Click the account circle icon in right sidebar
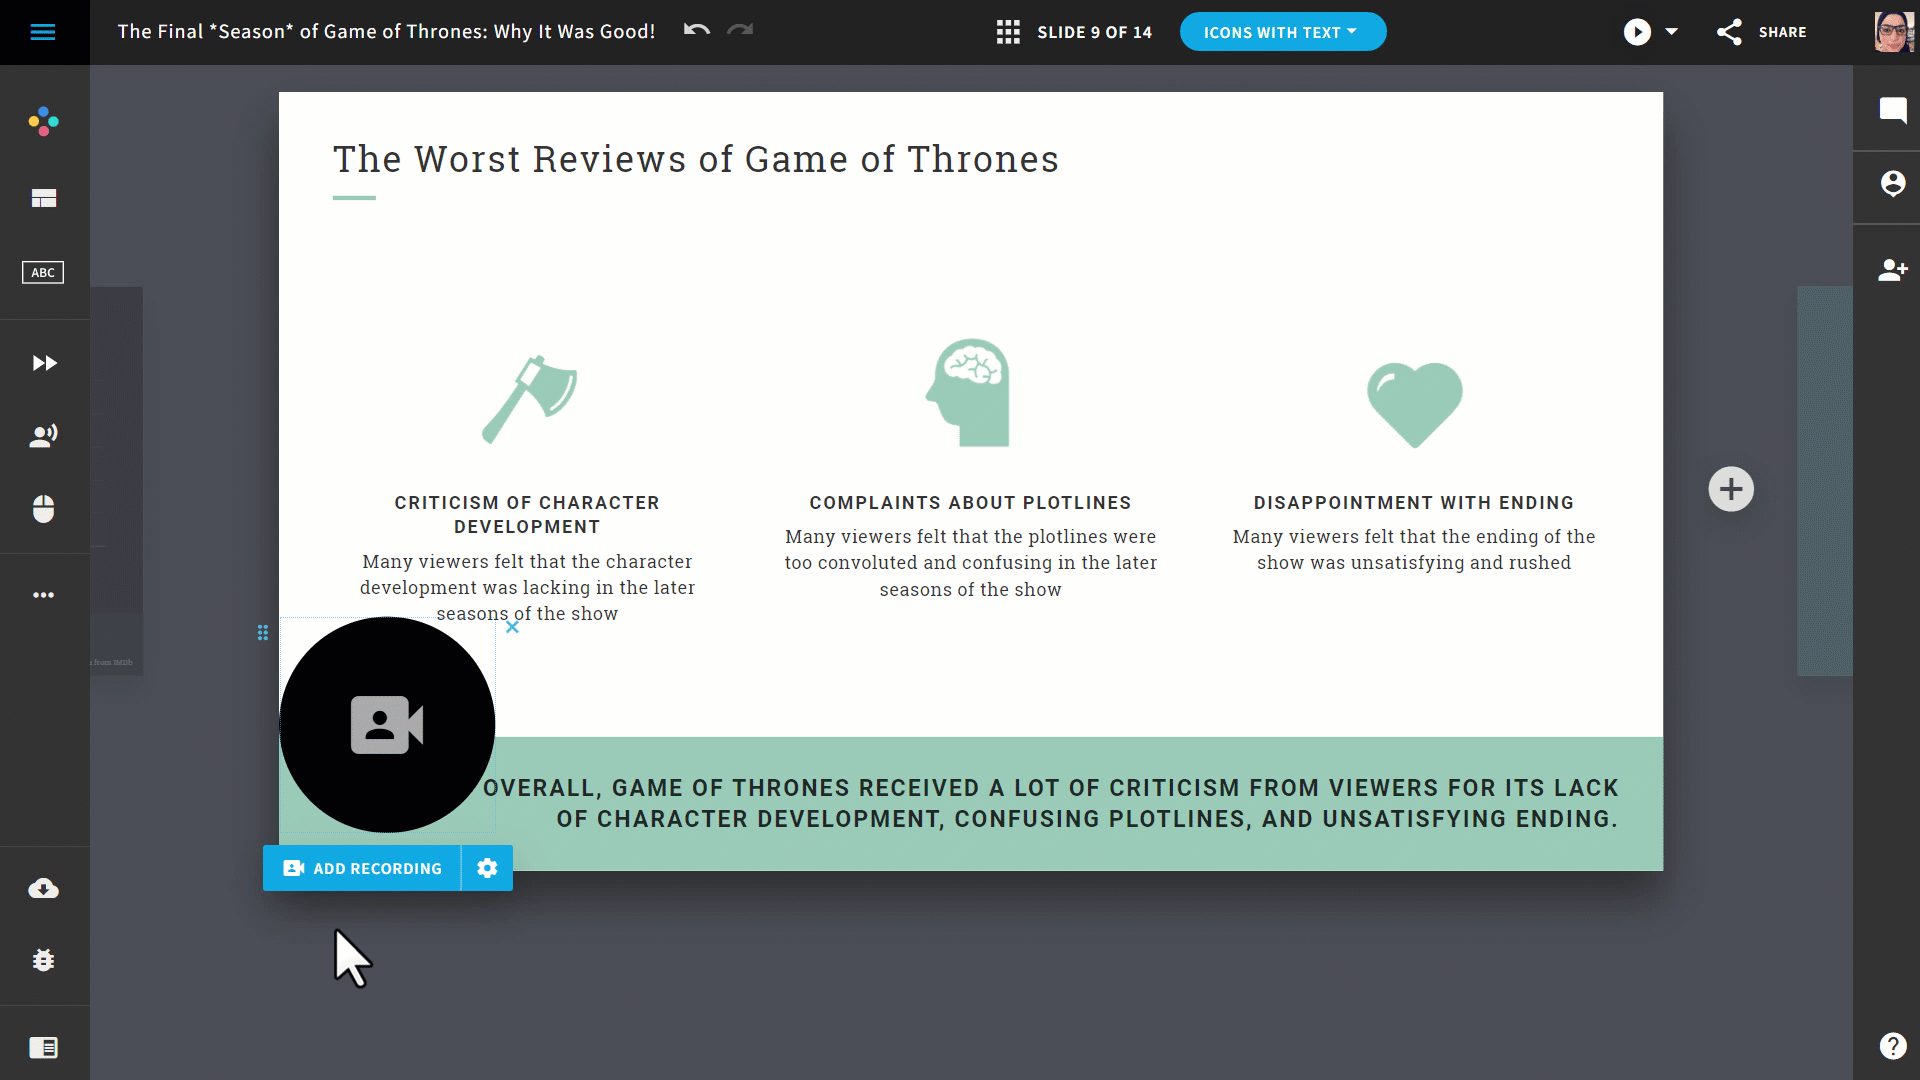Viewport: 1920px width, 1080px height. pyautogui.click(x=1893, y=184)
